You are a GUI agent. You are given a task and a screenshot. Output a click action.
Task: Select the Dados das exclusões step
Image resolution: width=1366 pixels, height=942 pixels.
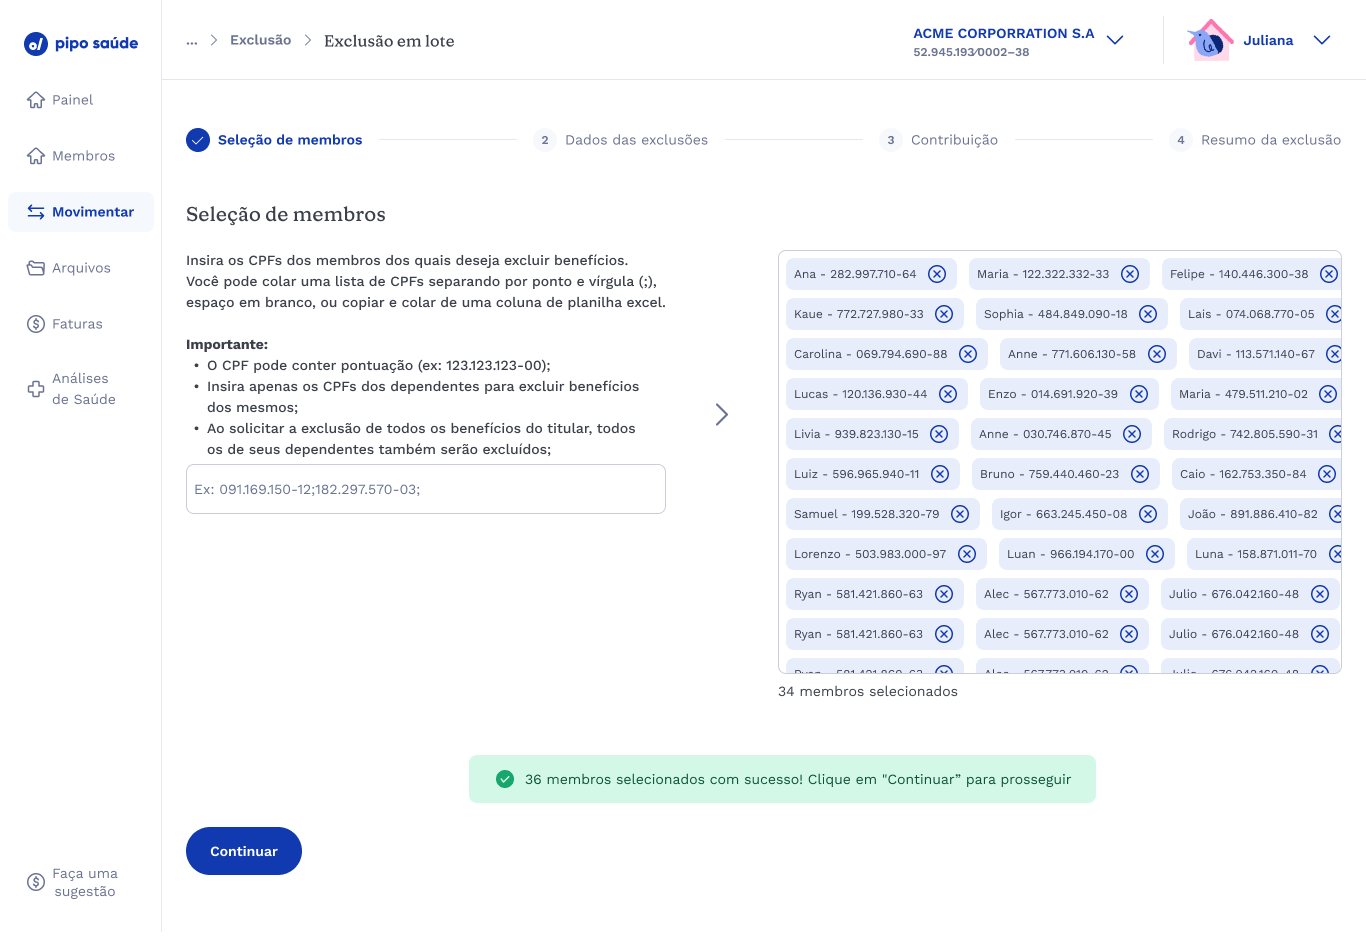pos(635,140)
